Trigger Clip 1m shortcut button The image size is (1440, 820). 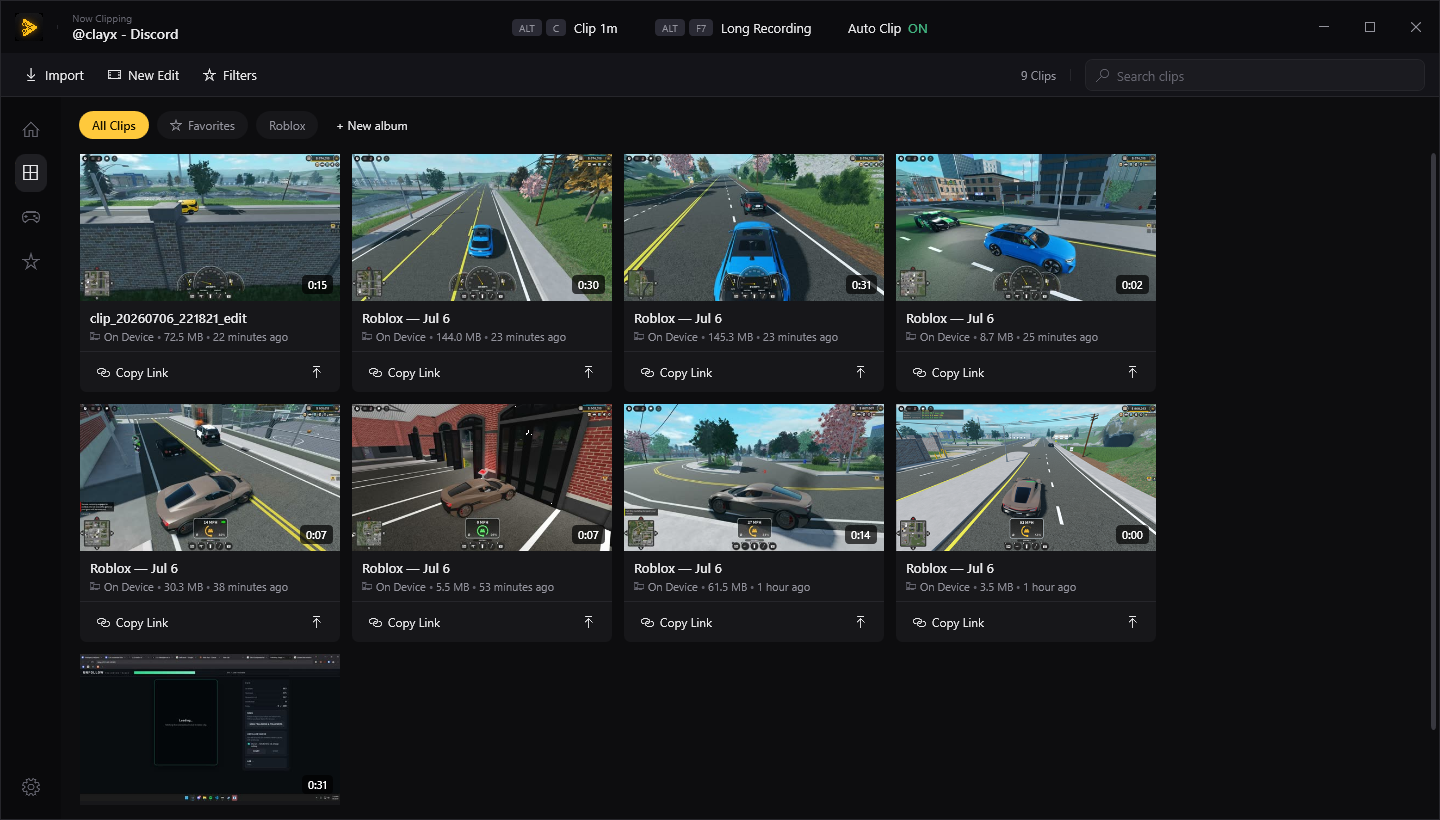(565, 28)
